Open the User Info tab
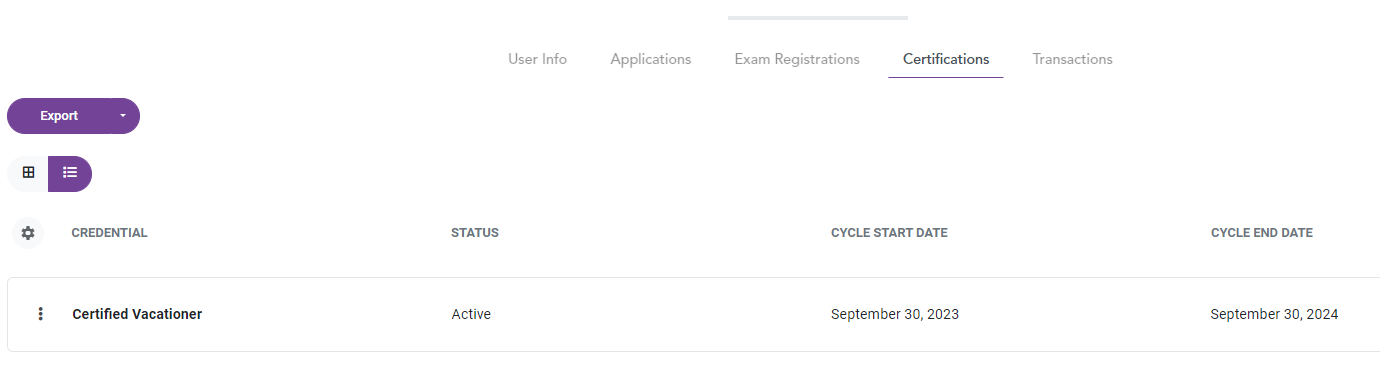 (x=537, y=59)
